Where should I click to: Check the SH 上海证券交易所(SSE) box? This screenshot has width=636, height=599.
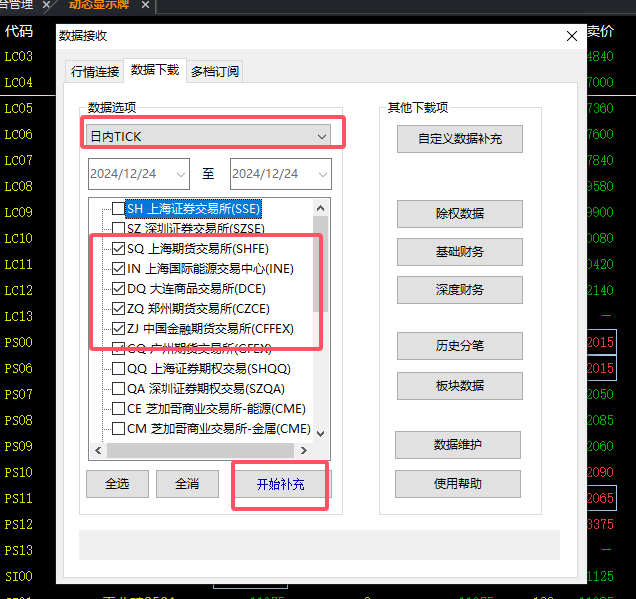tap(118, 208)
